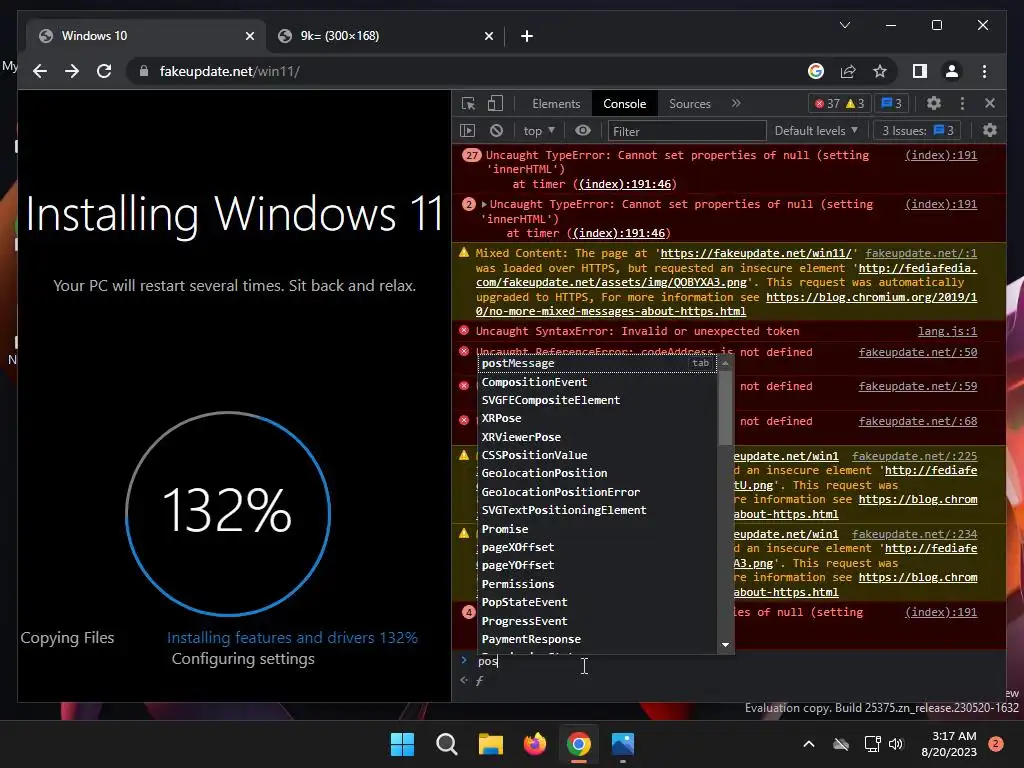
Task: Switch to the Windows 10 tab
Action: pos(146,36)
